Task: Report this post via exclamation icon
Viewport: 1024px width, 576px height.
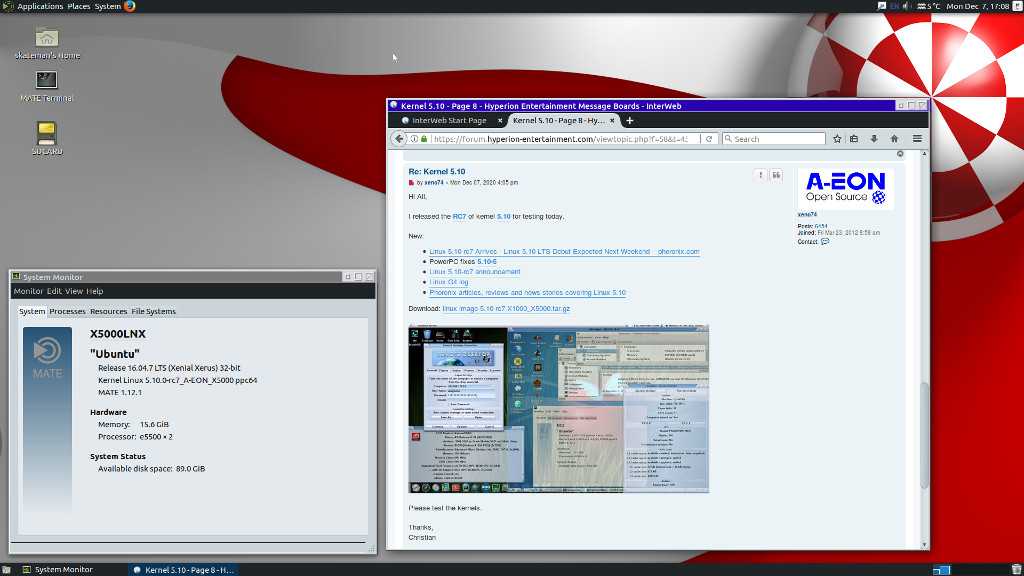Action: point(760,174)
